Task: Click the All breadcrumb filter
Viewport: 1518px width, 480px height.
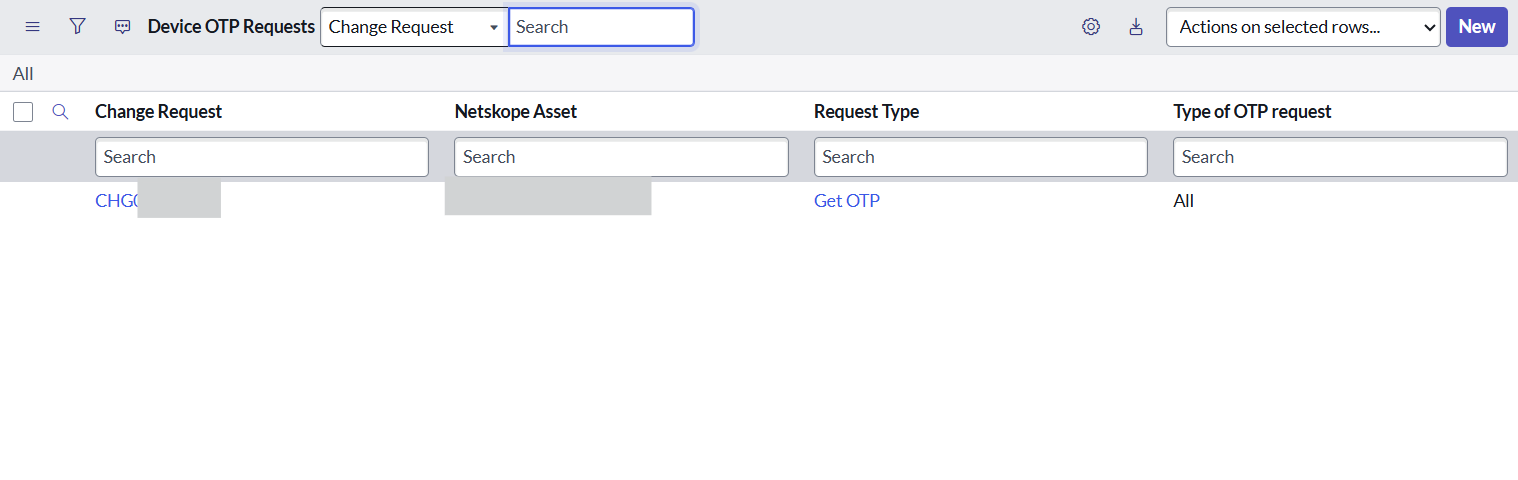Action: coord(23,74)
